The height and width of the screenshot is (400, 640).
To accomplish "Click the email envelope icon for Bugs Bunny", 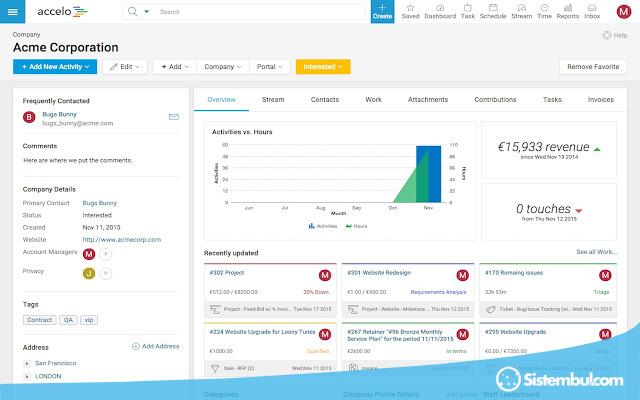I will [x=174, y=117].
